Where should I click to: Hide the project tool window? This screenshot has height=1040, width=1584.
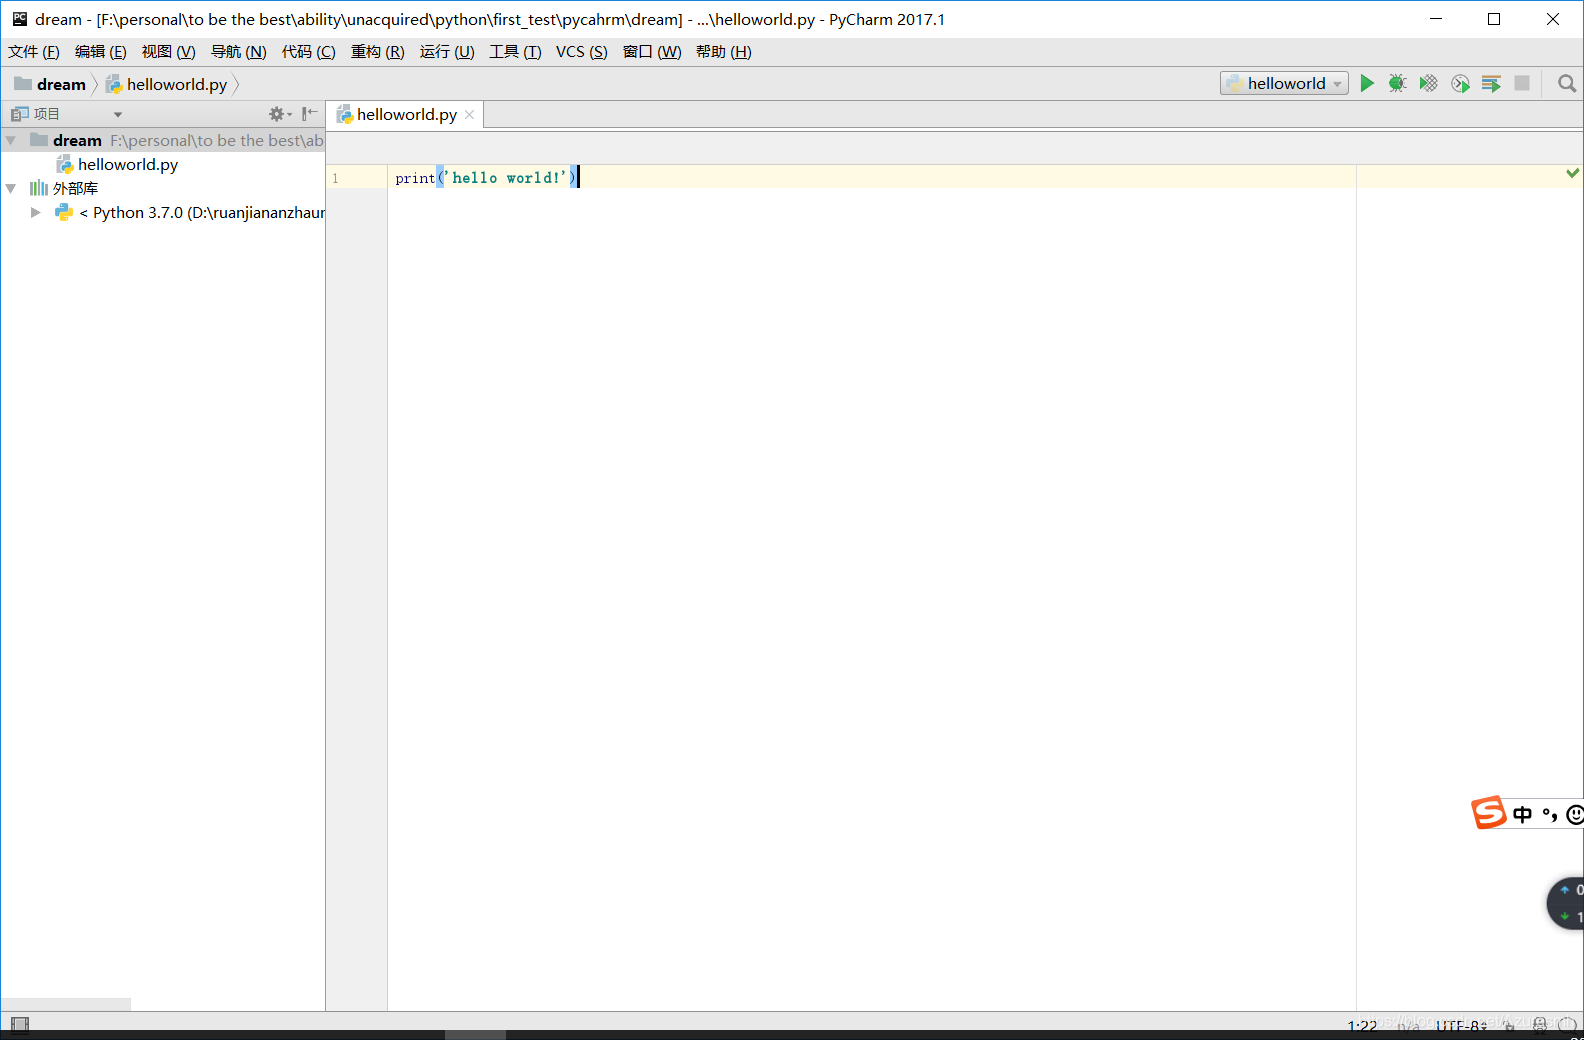(x=310, y=114)
